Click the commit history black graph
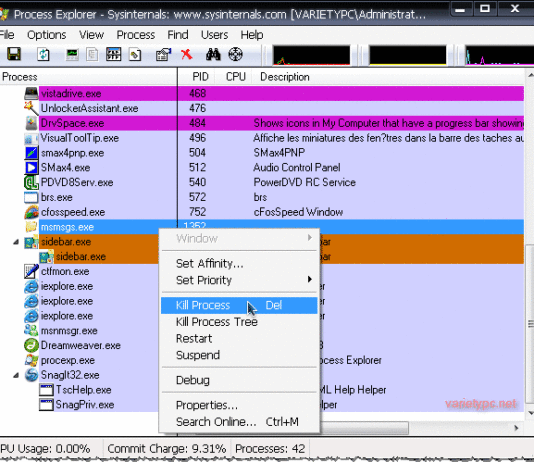Viewport: 534px width, 462px height. [408, 55]
